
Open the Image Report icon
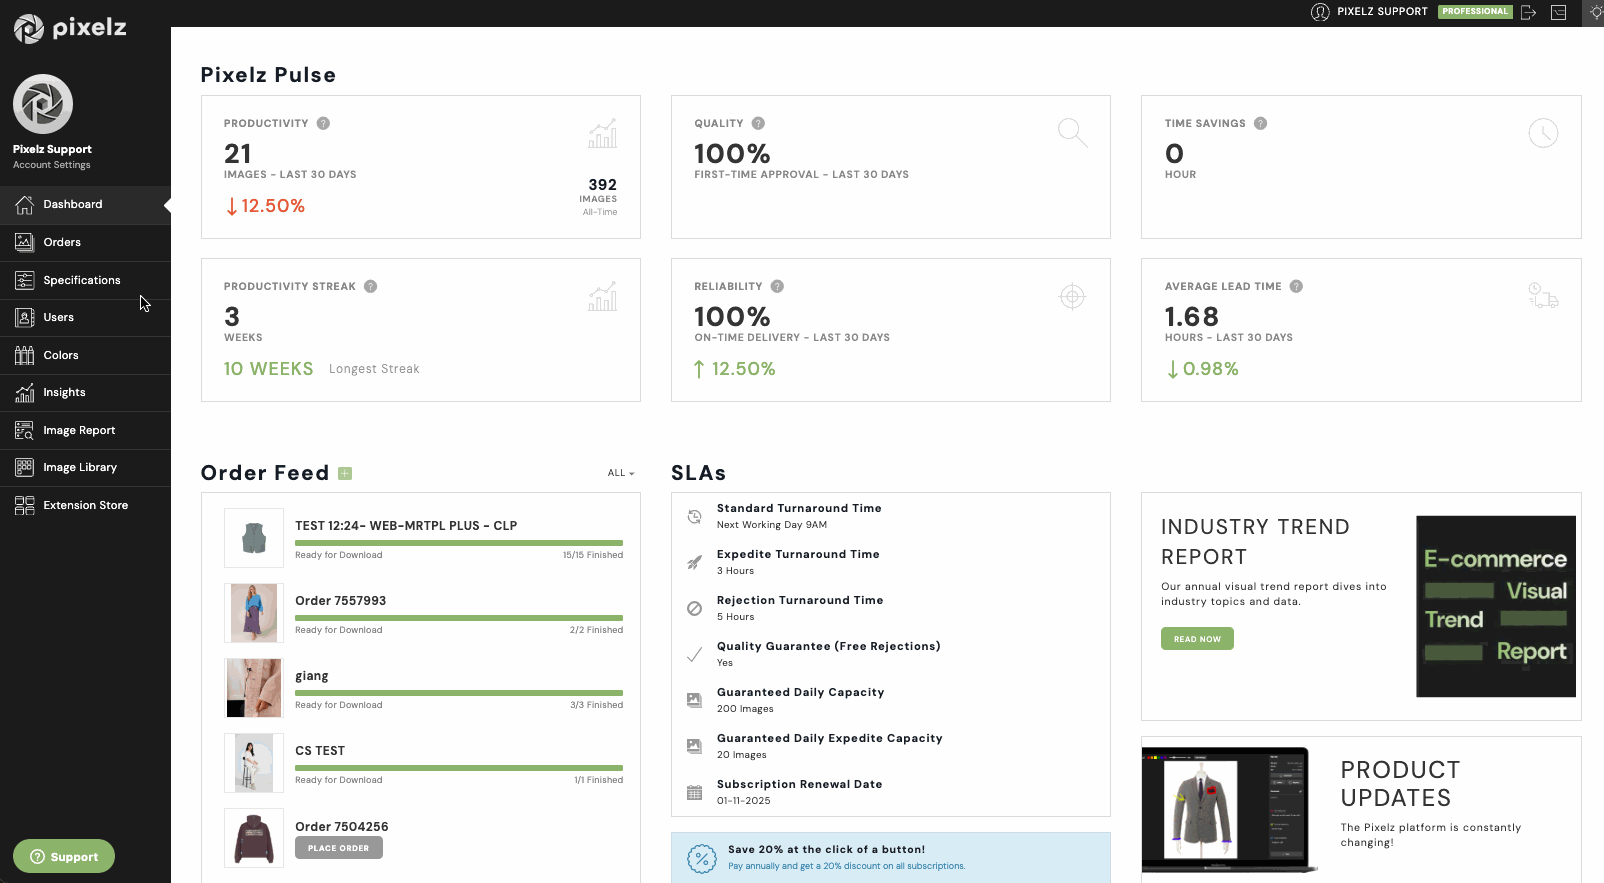[x=25, y=430]
